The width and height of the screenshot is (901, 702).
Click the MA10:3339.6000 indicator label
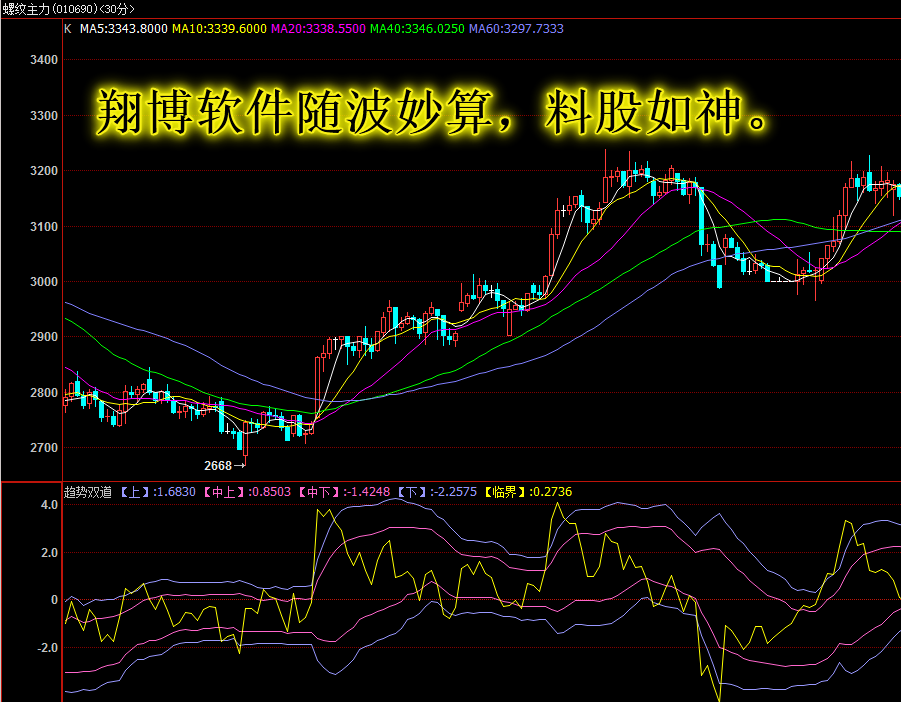coord(220,29)
